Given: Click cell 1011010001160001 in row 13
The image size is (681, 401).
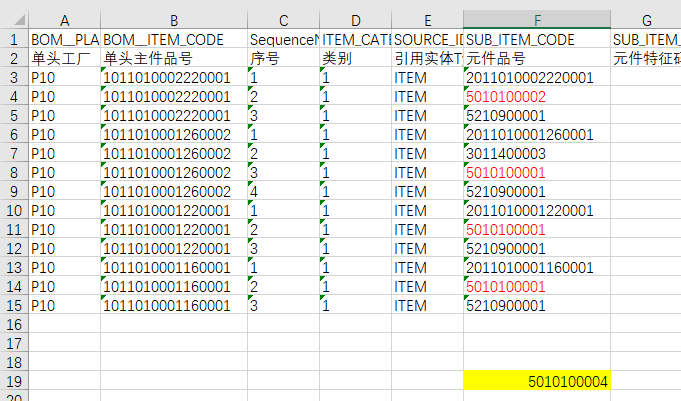Looking at the screenshot, I should (x=174, y=268).
